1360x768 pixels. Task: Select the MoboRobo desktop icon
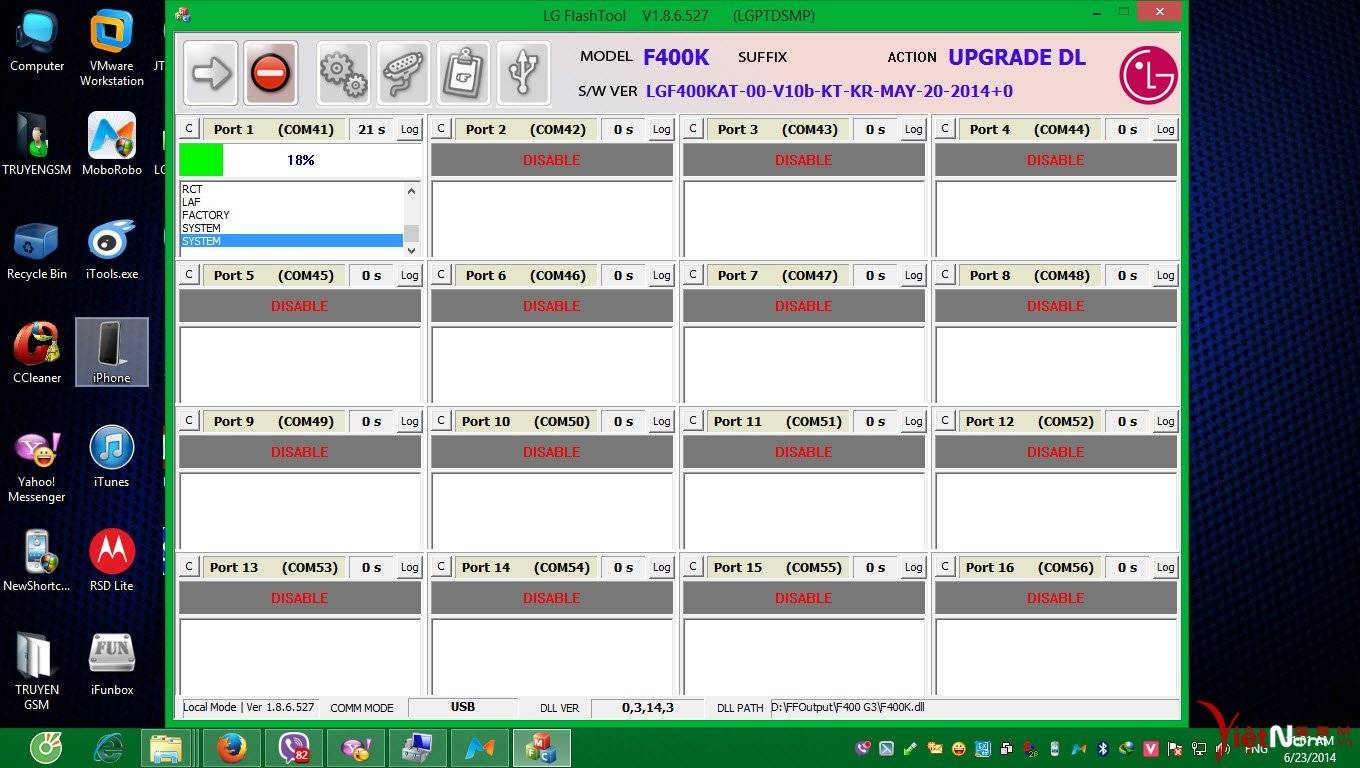(x=112, y=144)
